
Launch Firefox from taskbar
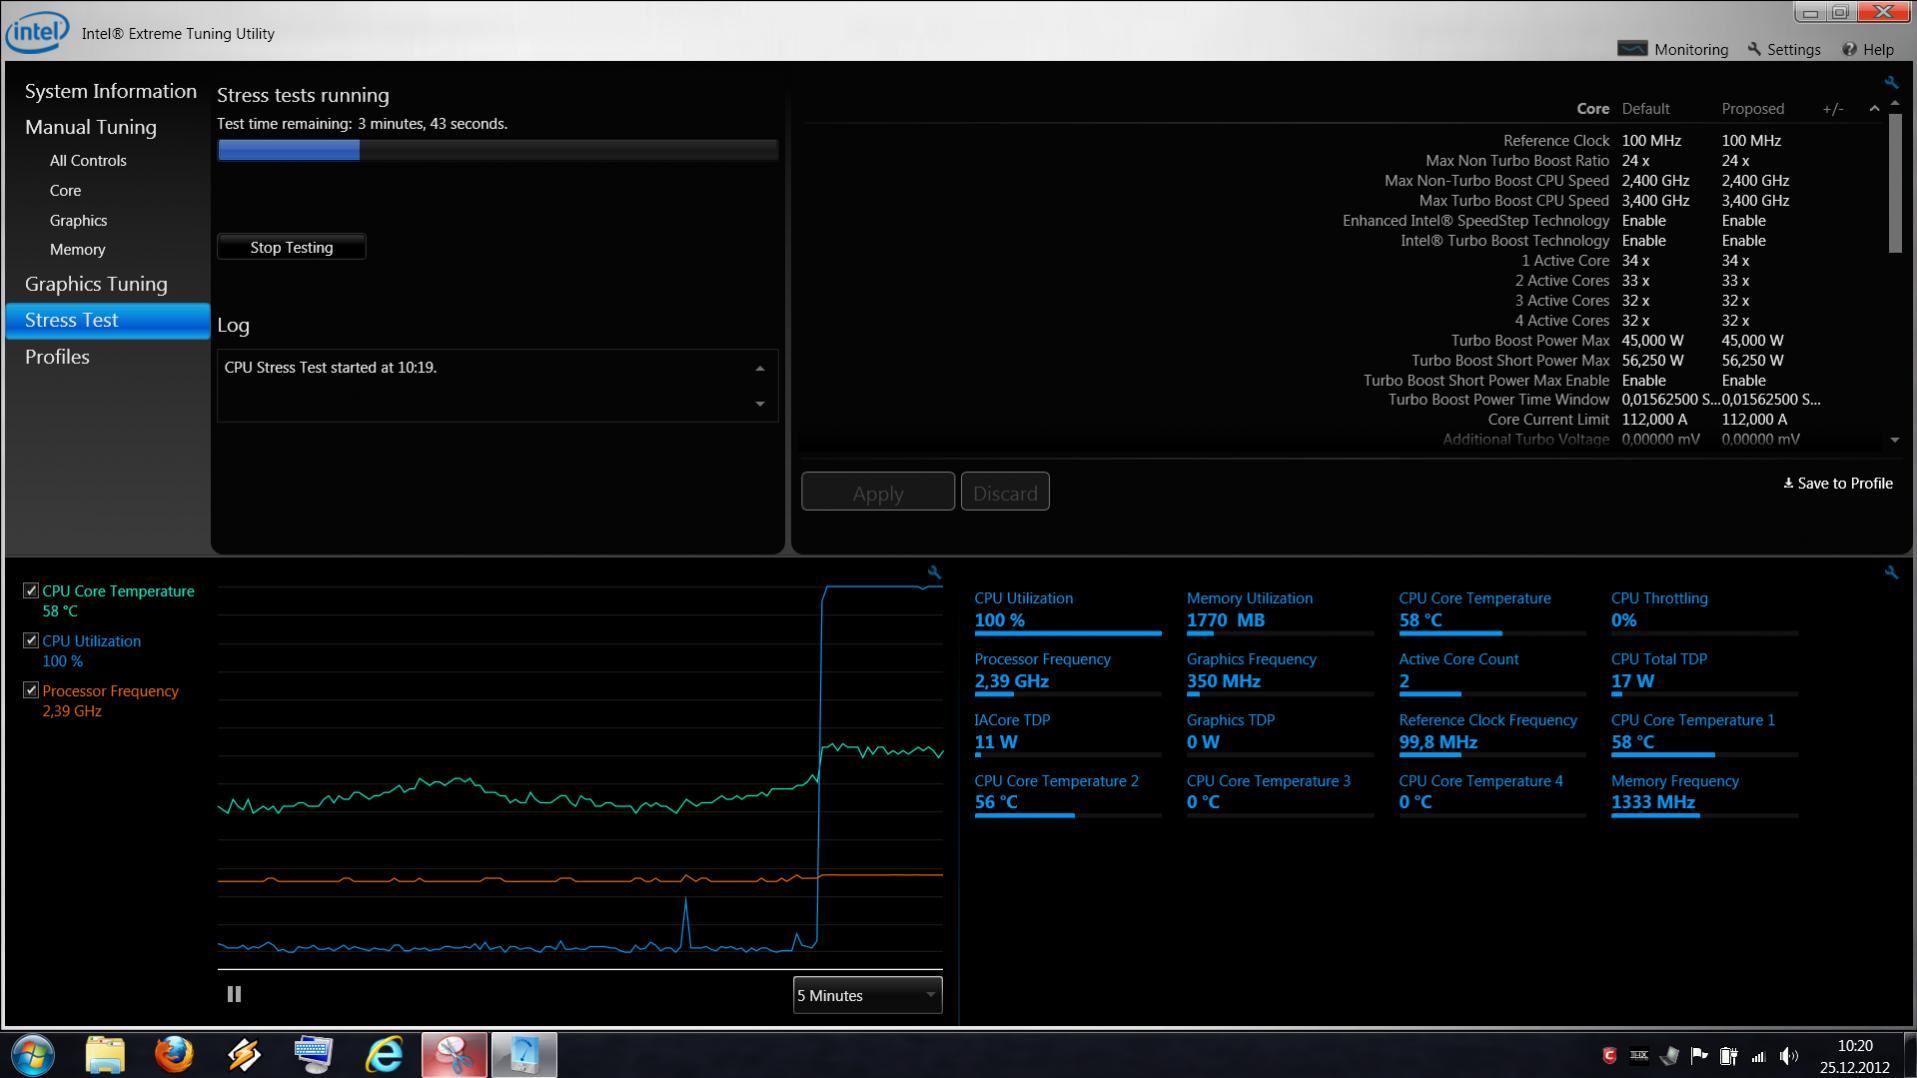click(174, 1055)
